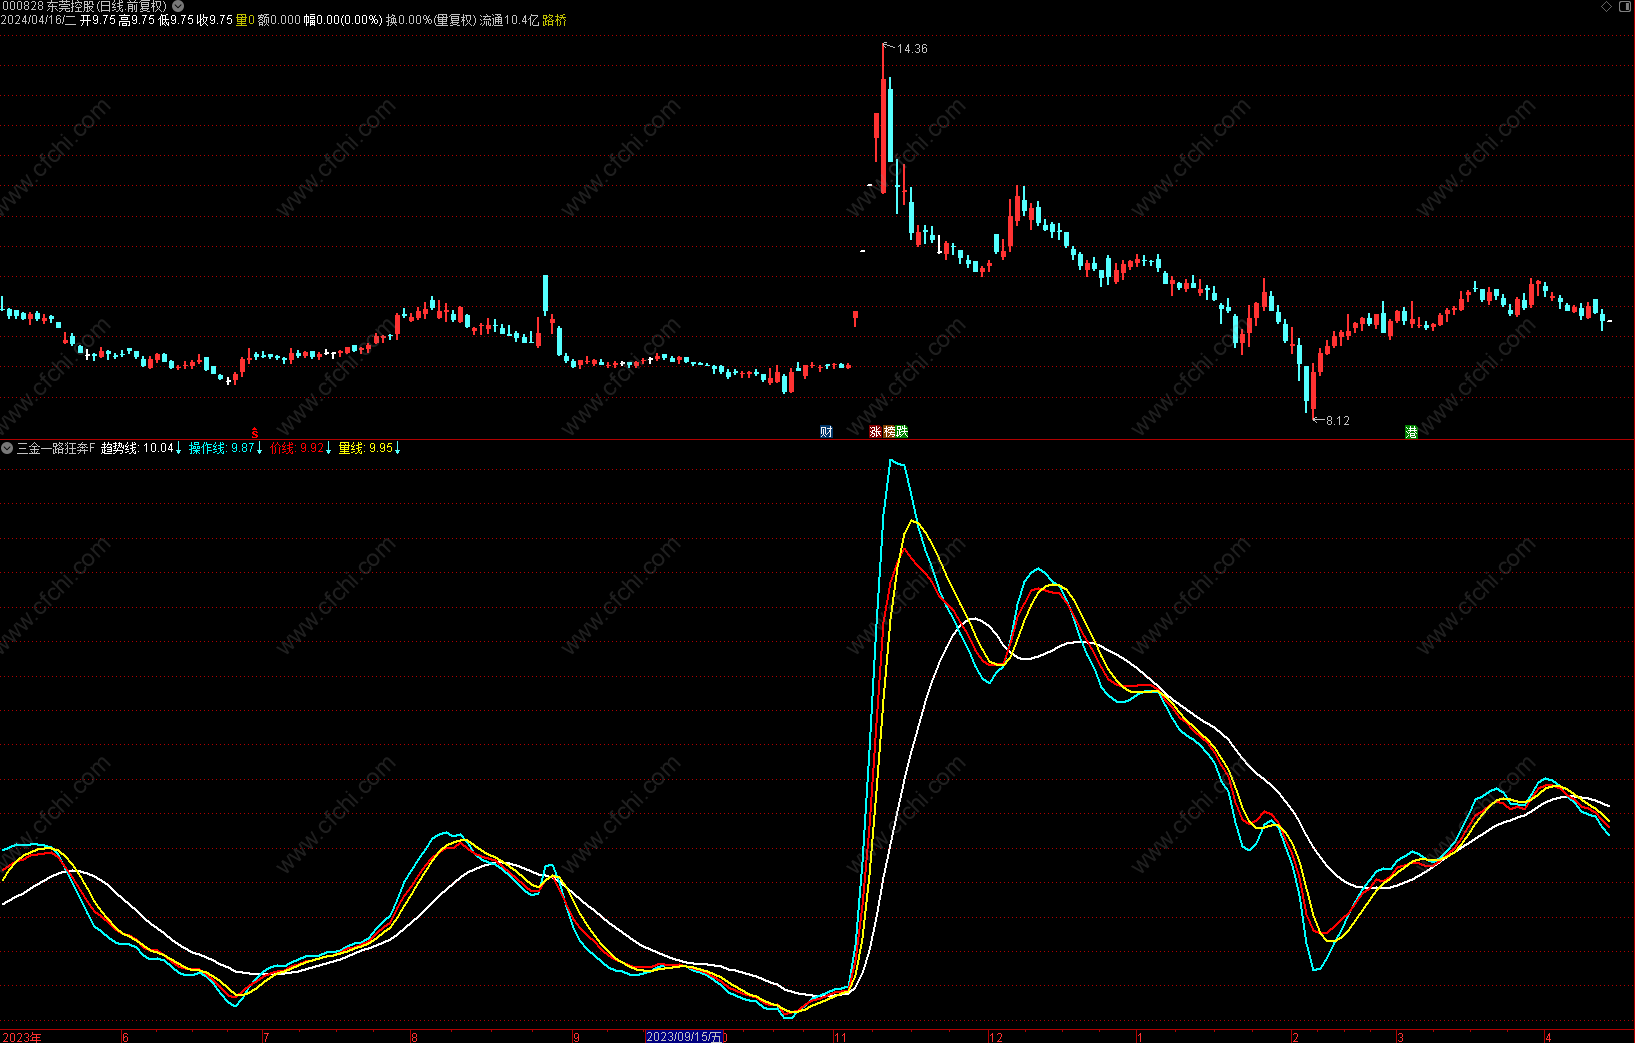Click month 12 on the time axis

pyautogui.click(x=995, y=1037)
